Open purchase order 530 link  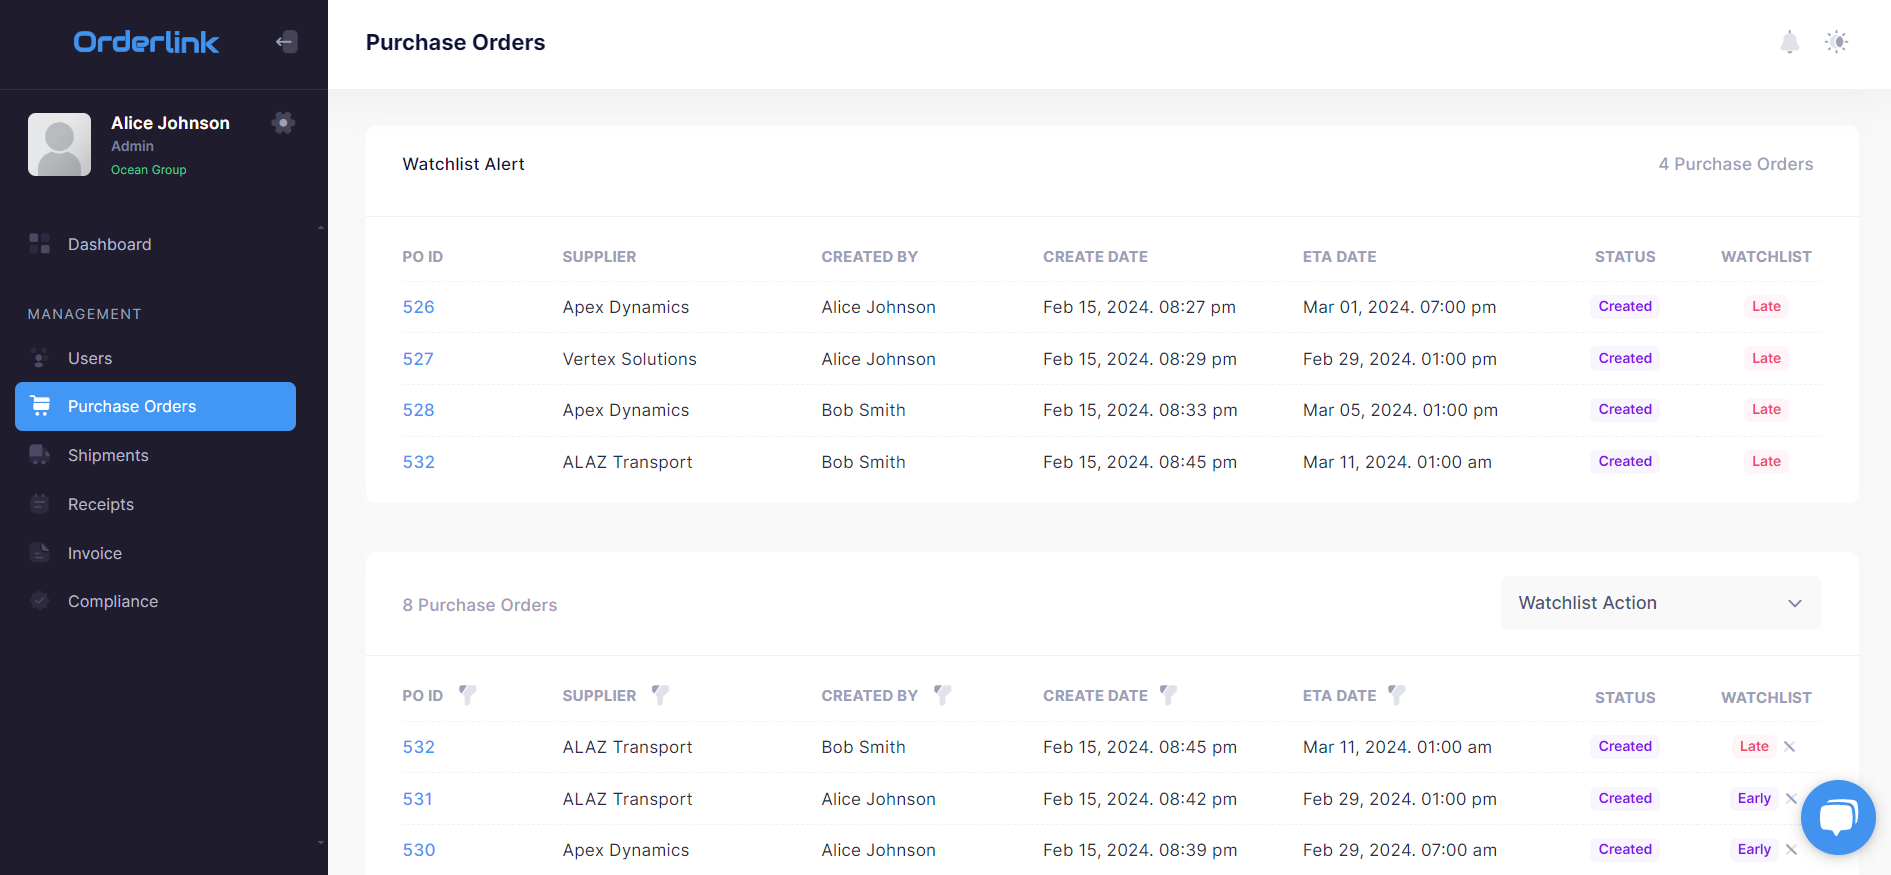[x=419, y=850]
